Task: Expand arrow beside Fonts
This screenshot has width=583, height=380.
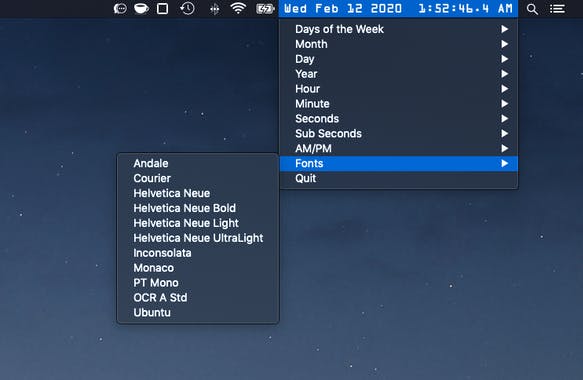Action: [x=505, y=163]
